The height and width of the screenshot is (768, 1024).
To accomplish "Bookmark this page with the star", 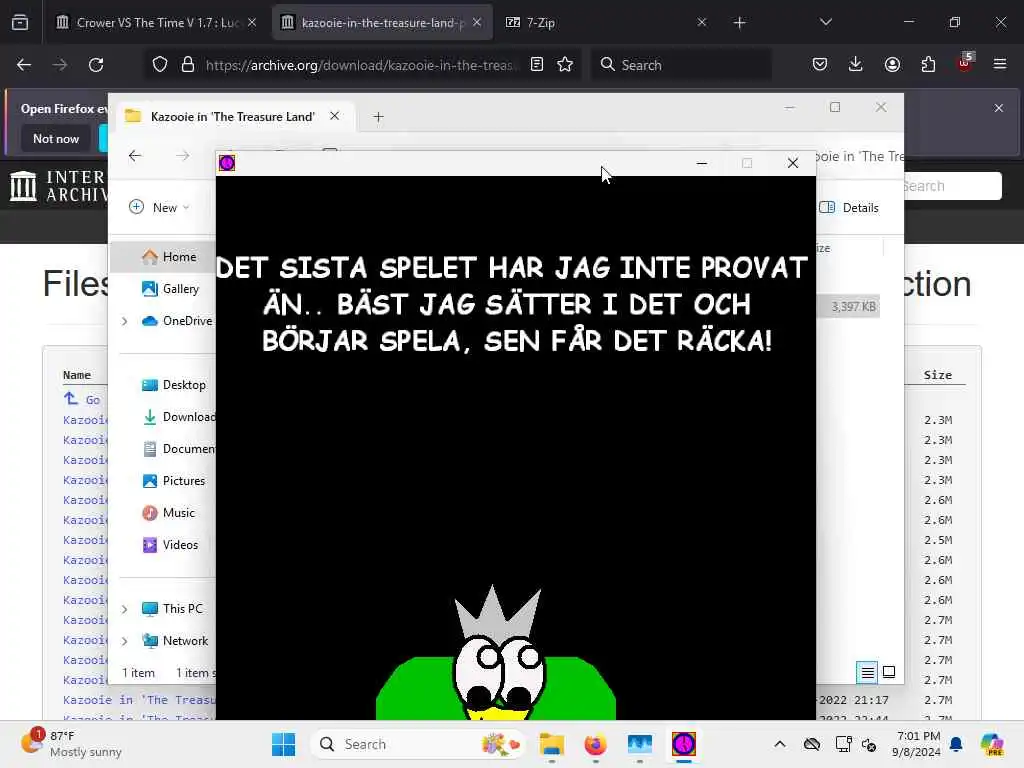I will tap(566, 65).
